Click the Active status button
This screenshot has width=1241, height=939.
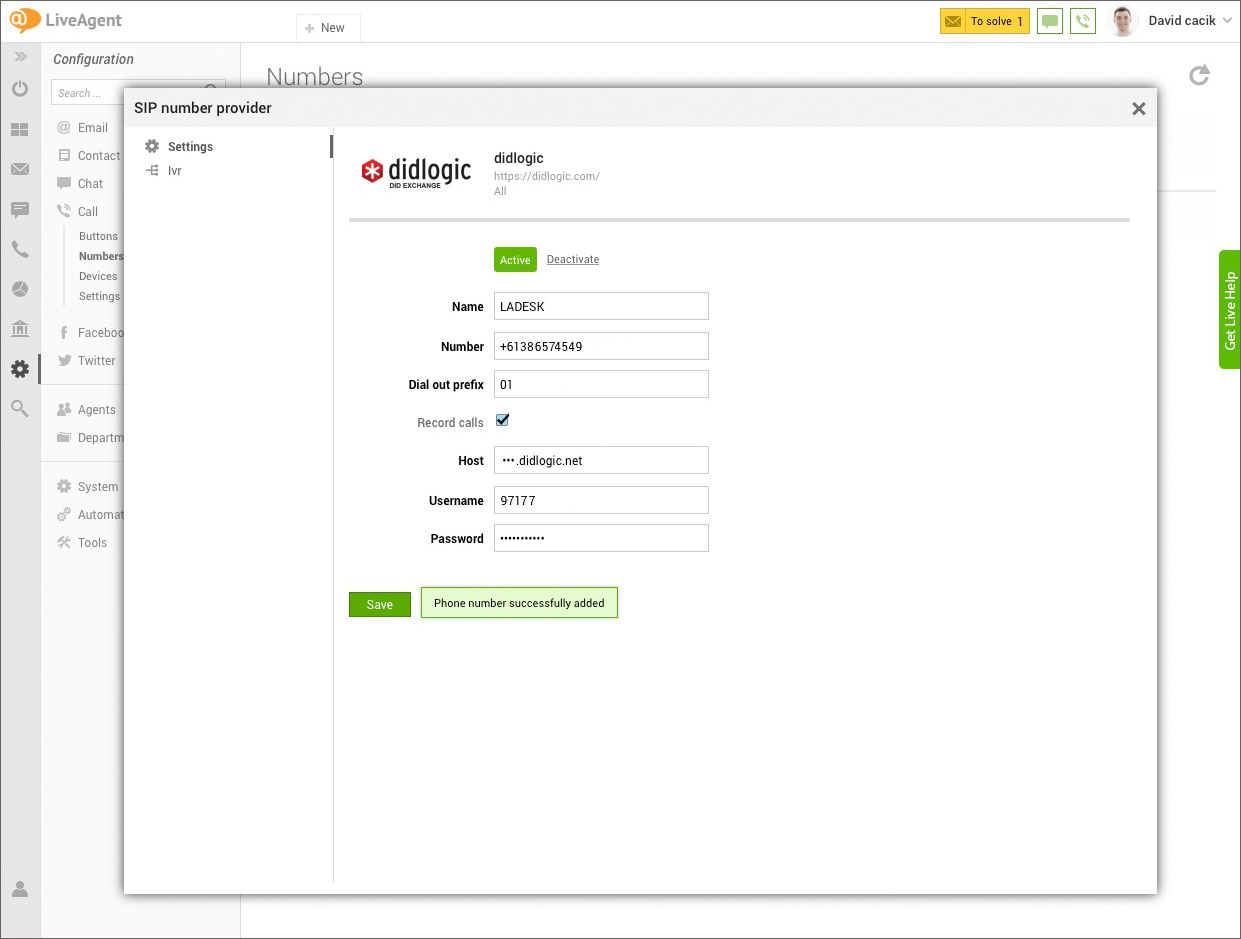tap(515, 260)
